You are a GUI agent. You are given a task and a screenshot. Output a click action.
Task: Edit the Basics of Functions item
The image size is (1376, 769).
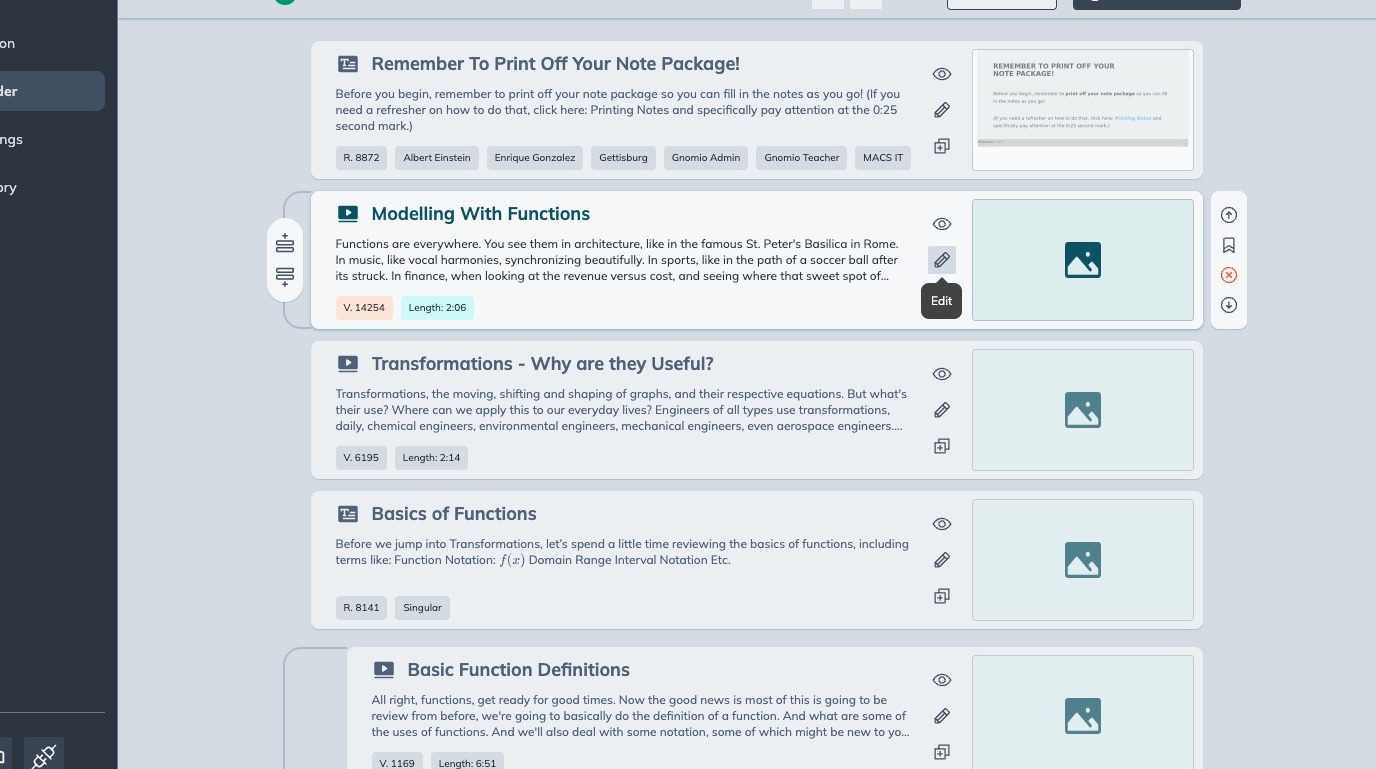pyautogui.click(x=941, y=560)
